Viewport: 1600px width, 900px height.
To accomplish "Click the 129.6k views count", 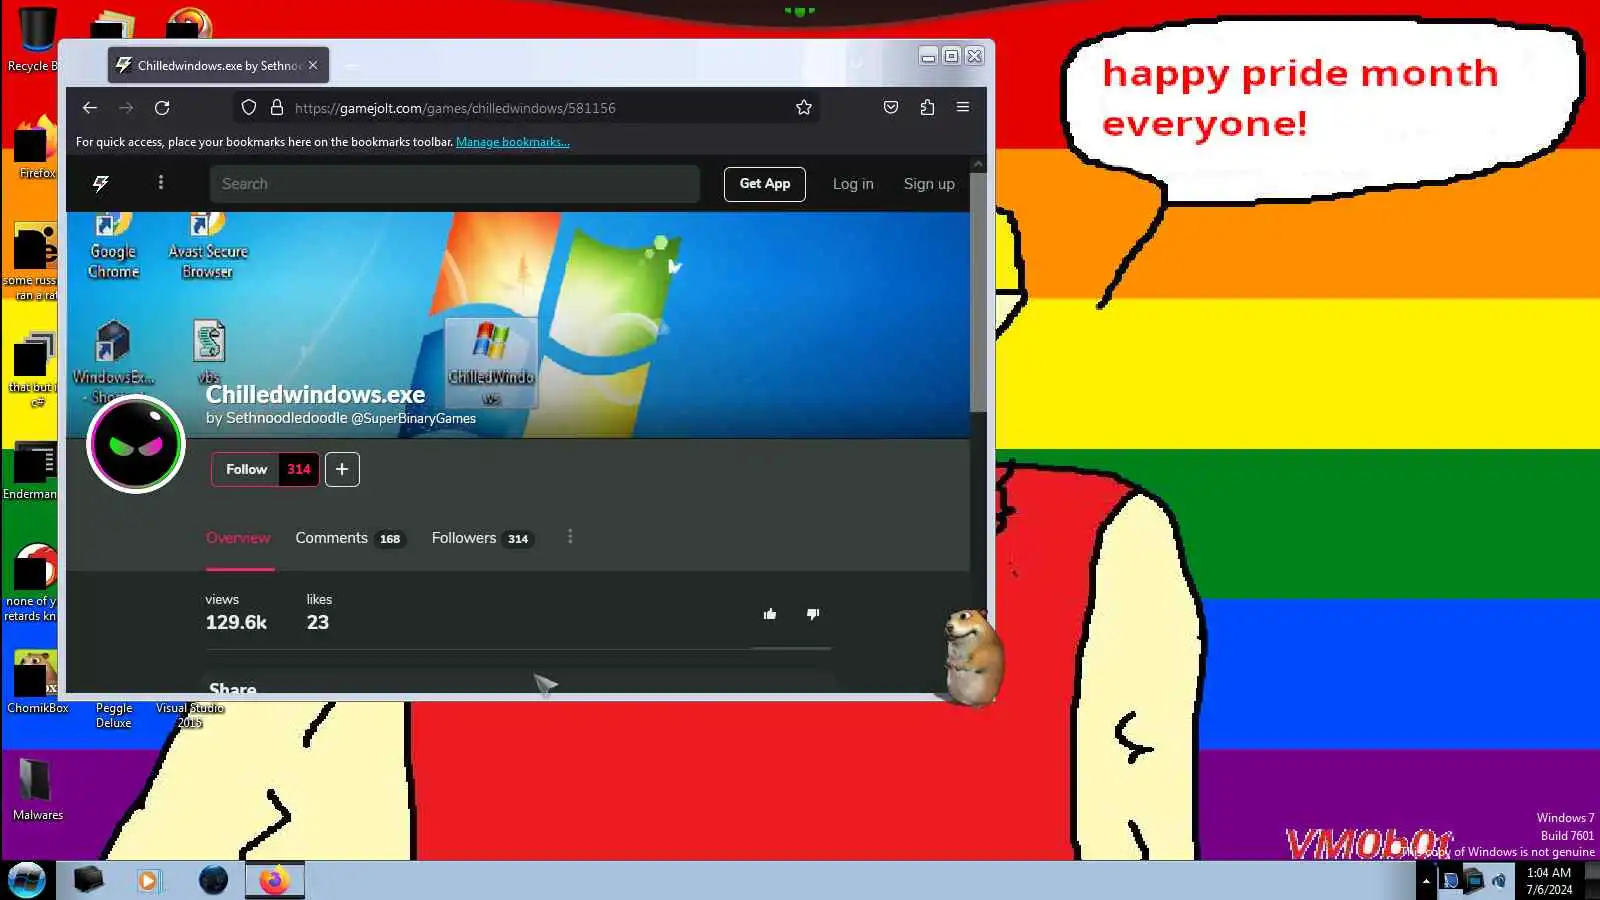I will (236, 622).
